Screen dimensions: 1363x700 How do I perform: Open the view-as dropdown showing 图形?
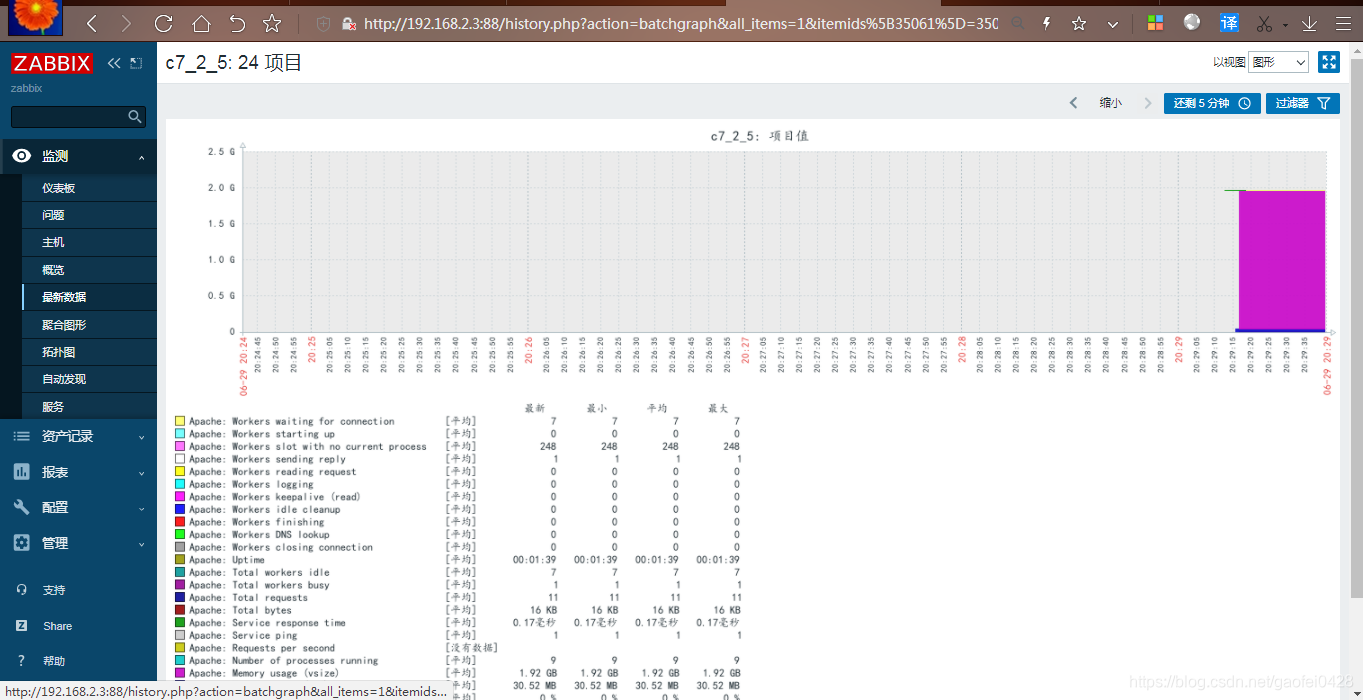[x=1279, y=62]
